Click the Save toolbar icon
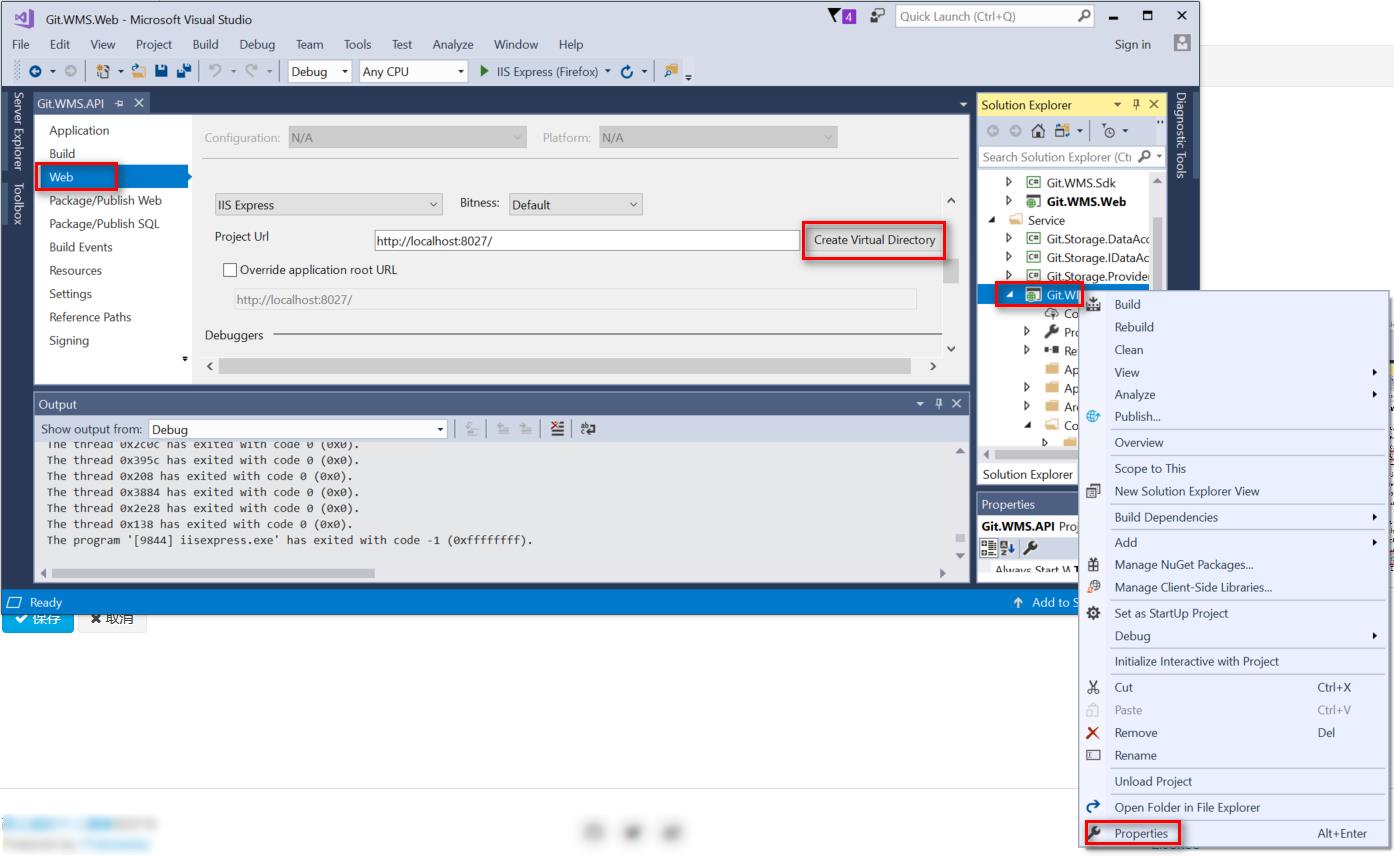1394x856 pixels. tap(161, 71)
